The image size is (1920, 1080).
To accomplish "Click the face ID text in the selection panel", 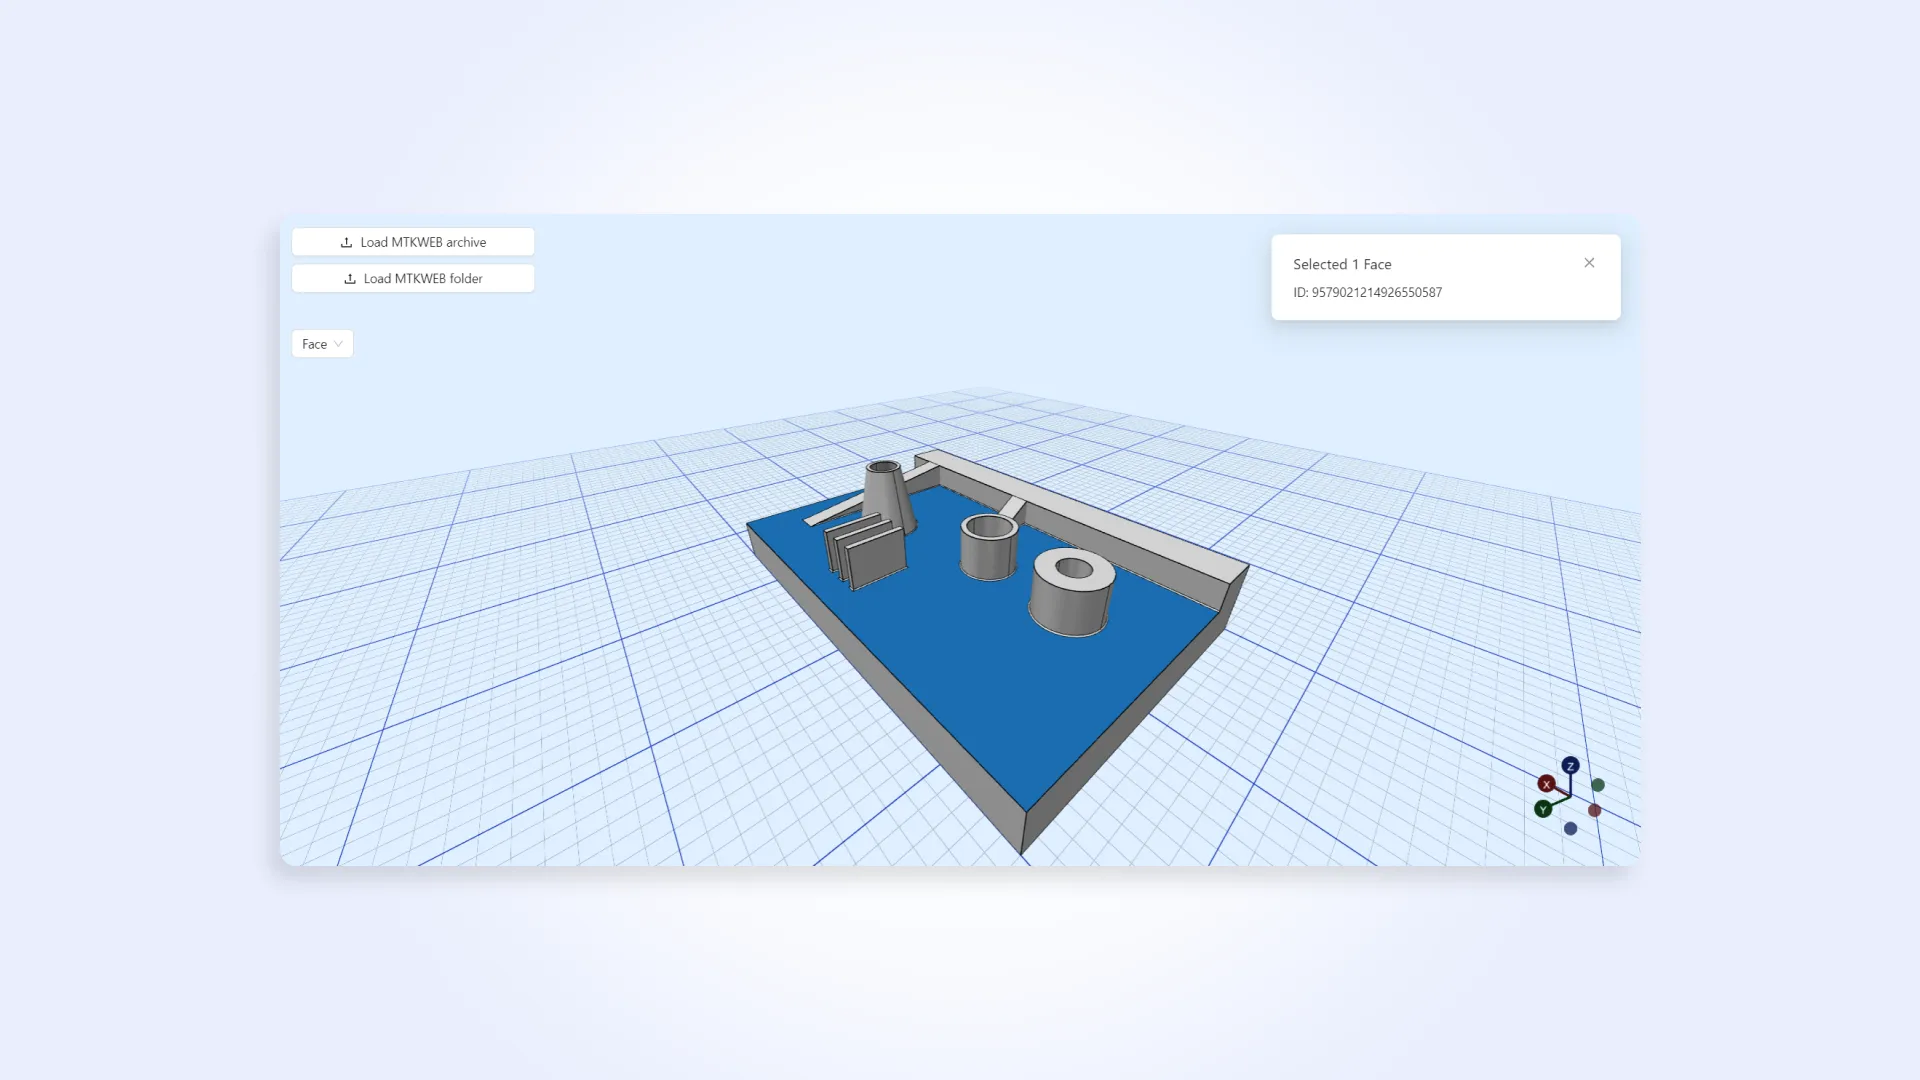I will (1368, 292).
